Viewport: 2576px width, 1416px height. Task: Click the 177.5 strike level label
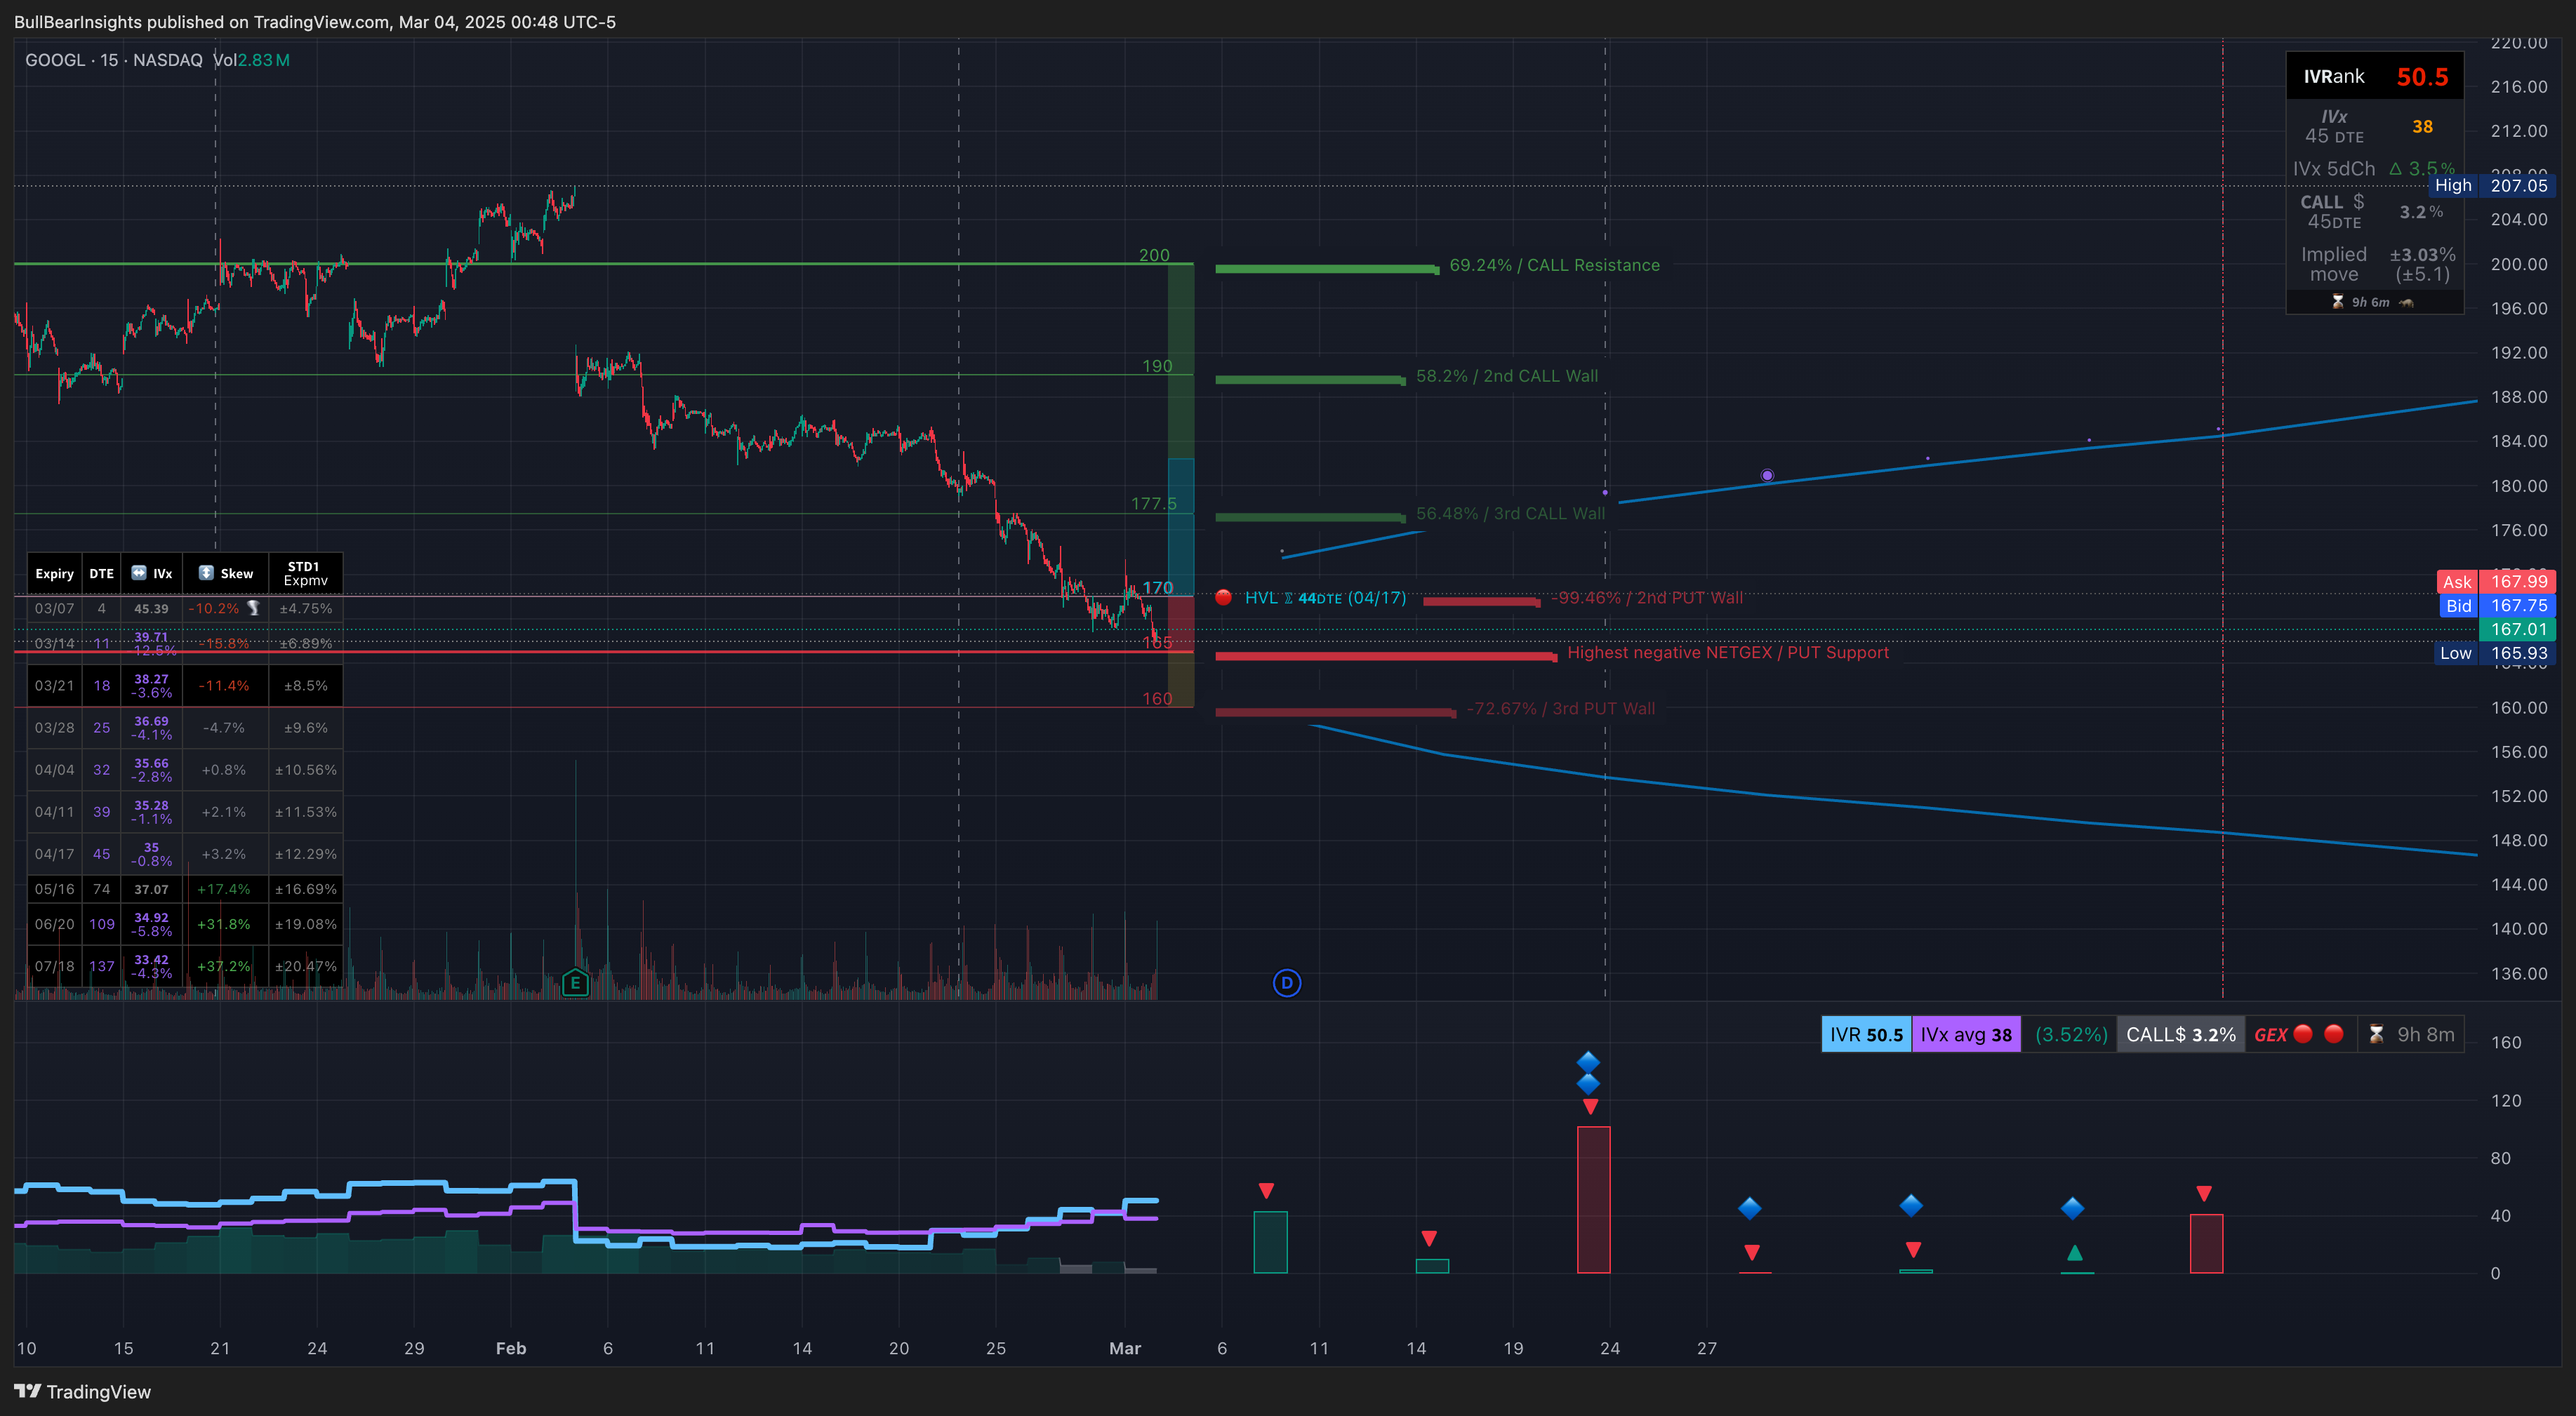tap(1154, 503)
